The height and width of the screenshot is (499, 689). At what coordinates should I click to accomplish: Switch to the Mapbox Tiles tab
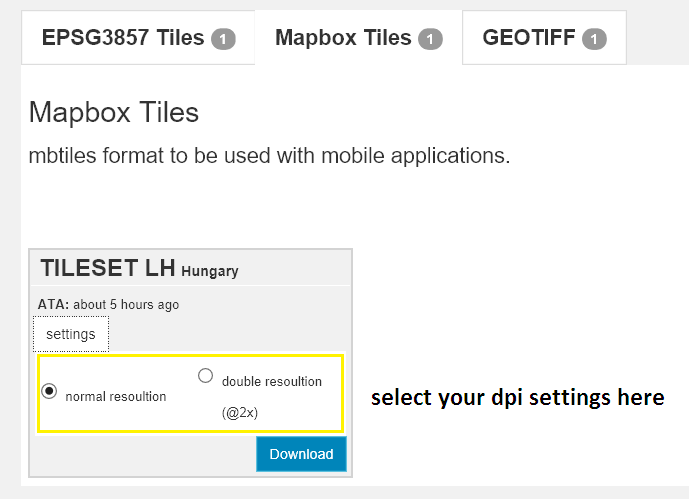[343, 39]
